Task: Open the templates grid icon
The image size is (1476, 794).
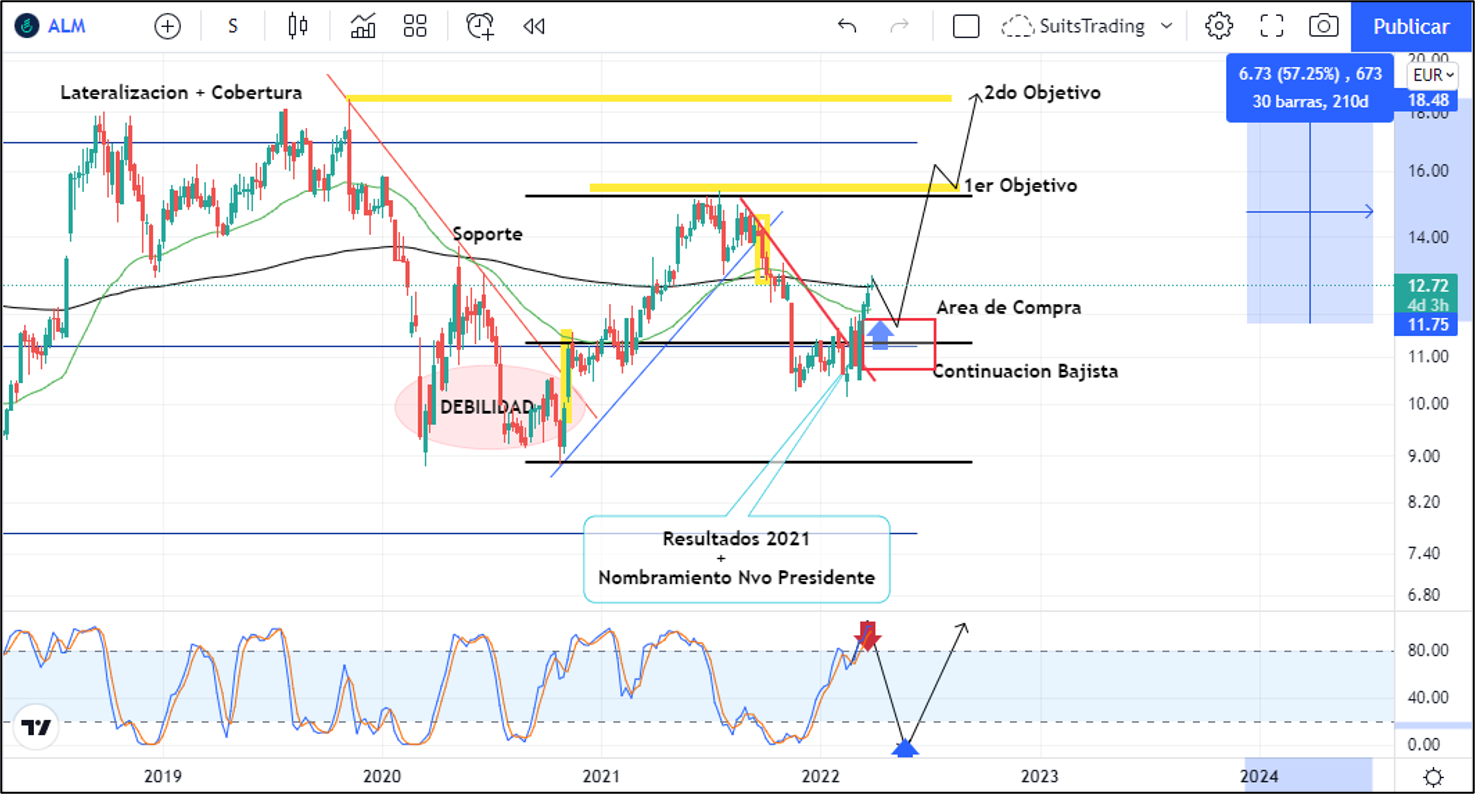Action: click(x=415, y=27)
